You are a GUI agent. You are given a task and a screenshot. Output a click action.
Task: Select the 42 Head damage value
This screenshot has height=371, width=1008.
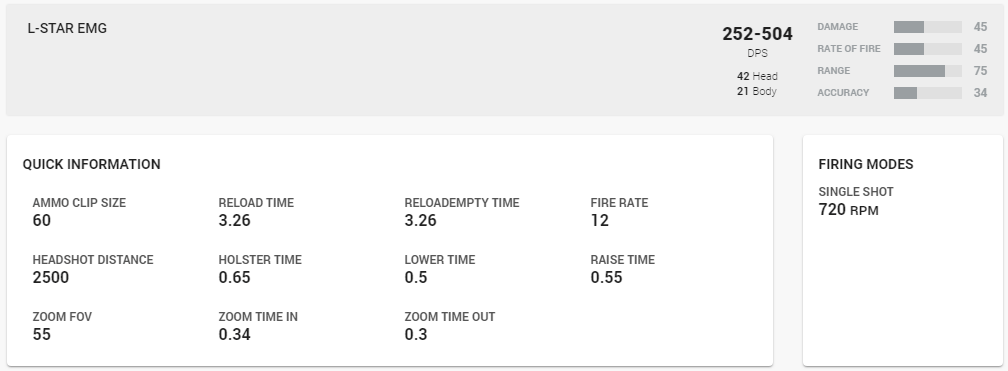757,76
